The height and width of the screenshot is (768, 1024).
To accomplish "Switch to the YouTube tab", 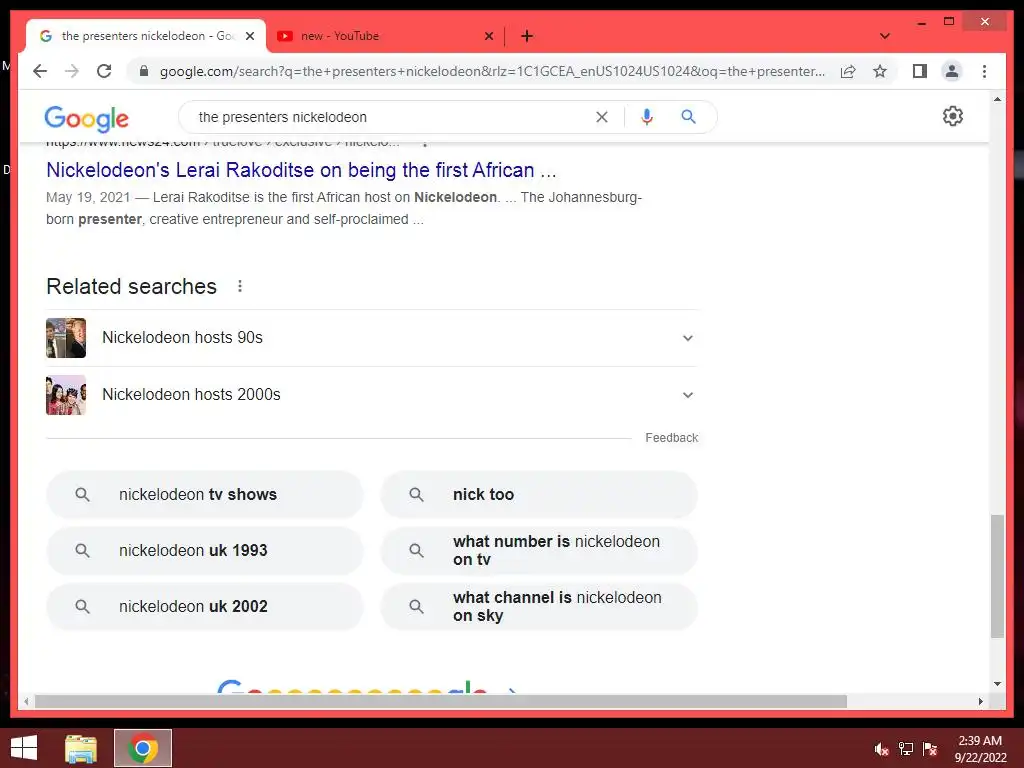I will click(x=385, y=36).
